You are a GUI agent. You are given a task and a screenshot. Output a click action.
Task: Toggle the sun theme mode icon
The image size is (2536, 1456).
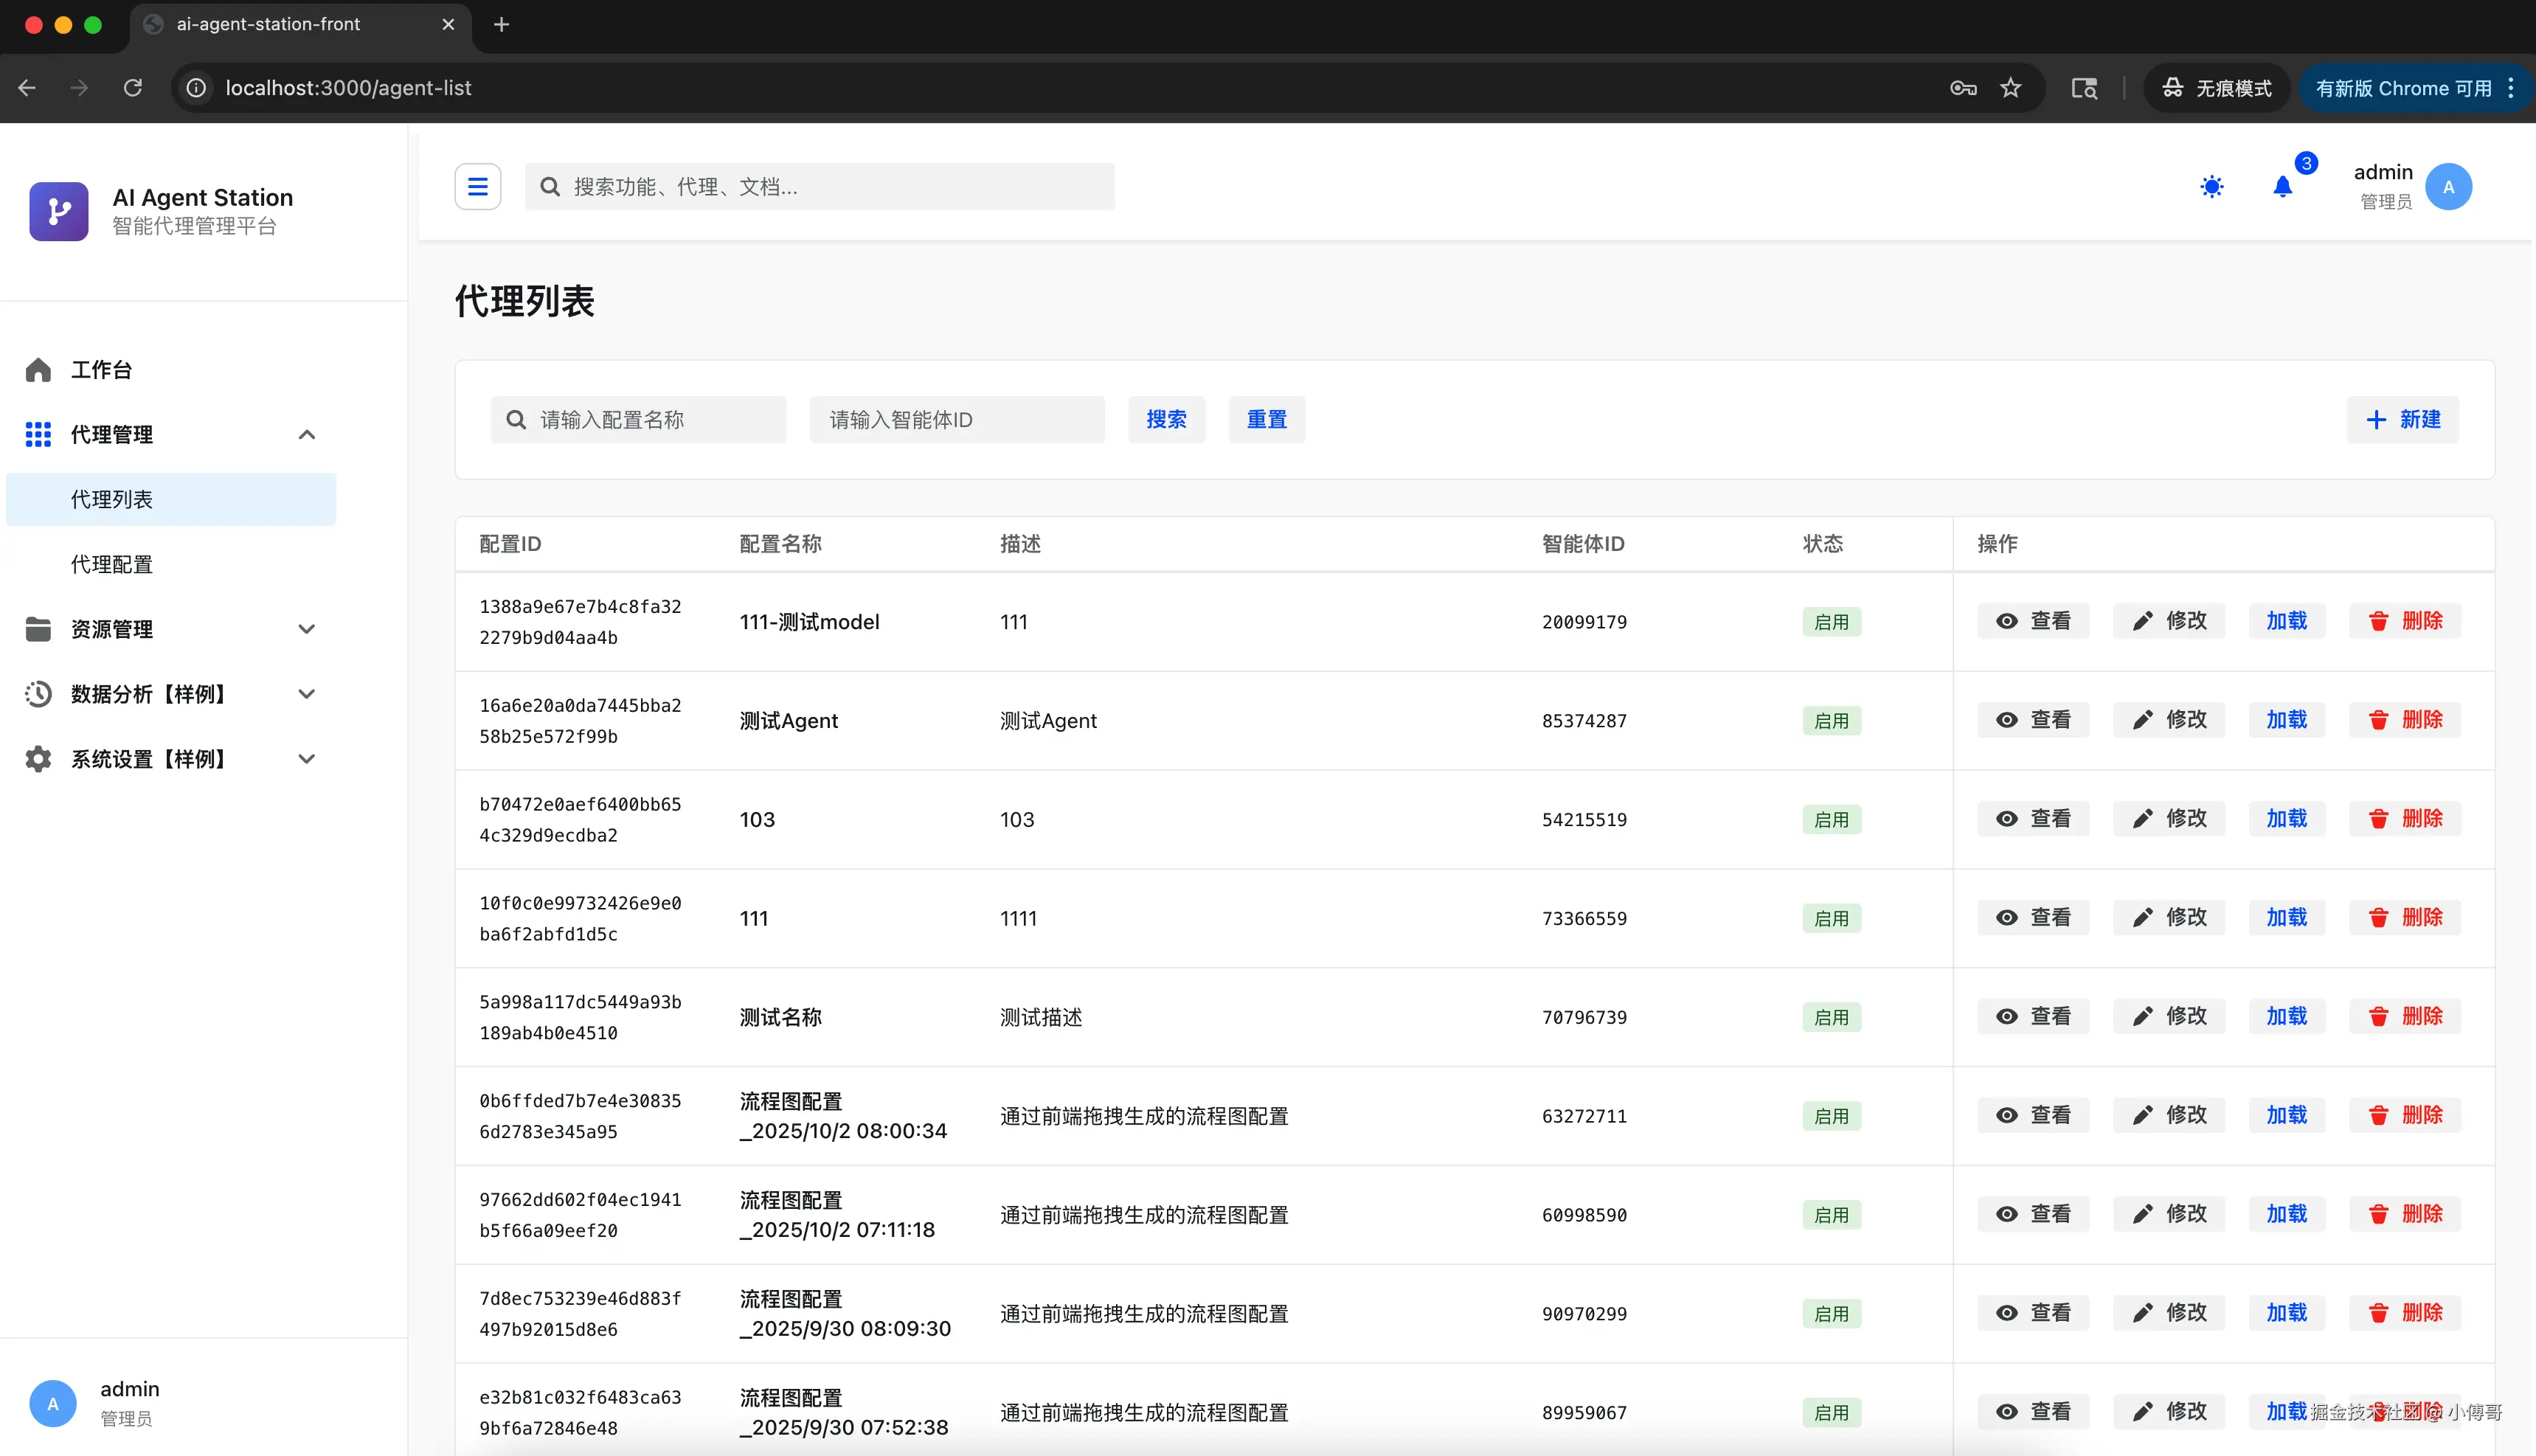[x=2212, y=186]
